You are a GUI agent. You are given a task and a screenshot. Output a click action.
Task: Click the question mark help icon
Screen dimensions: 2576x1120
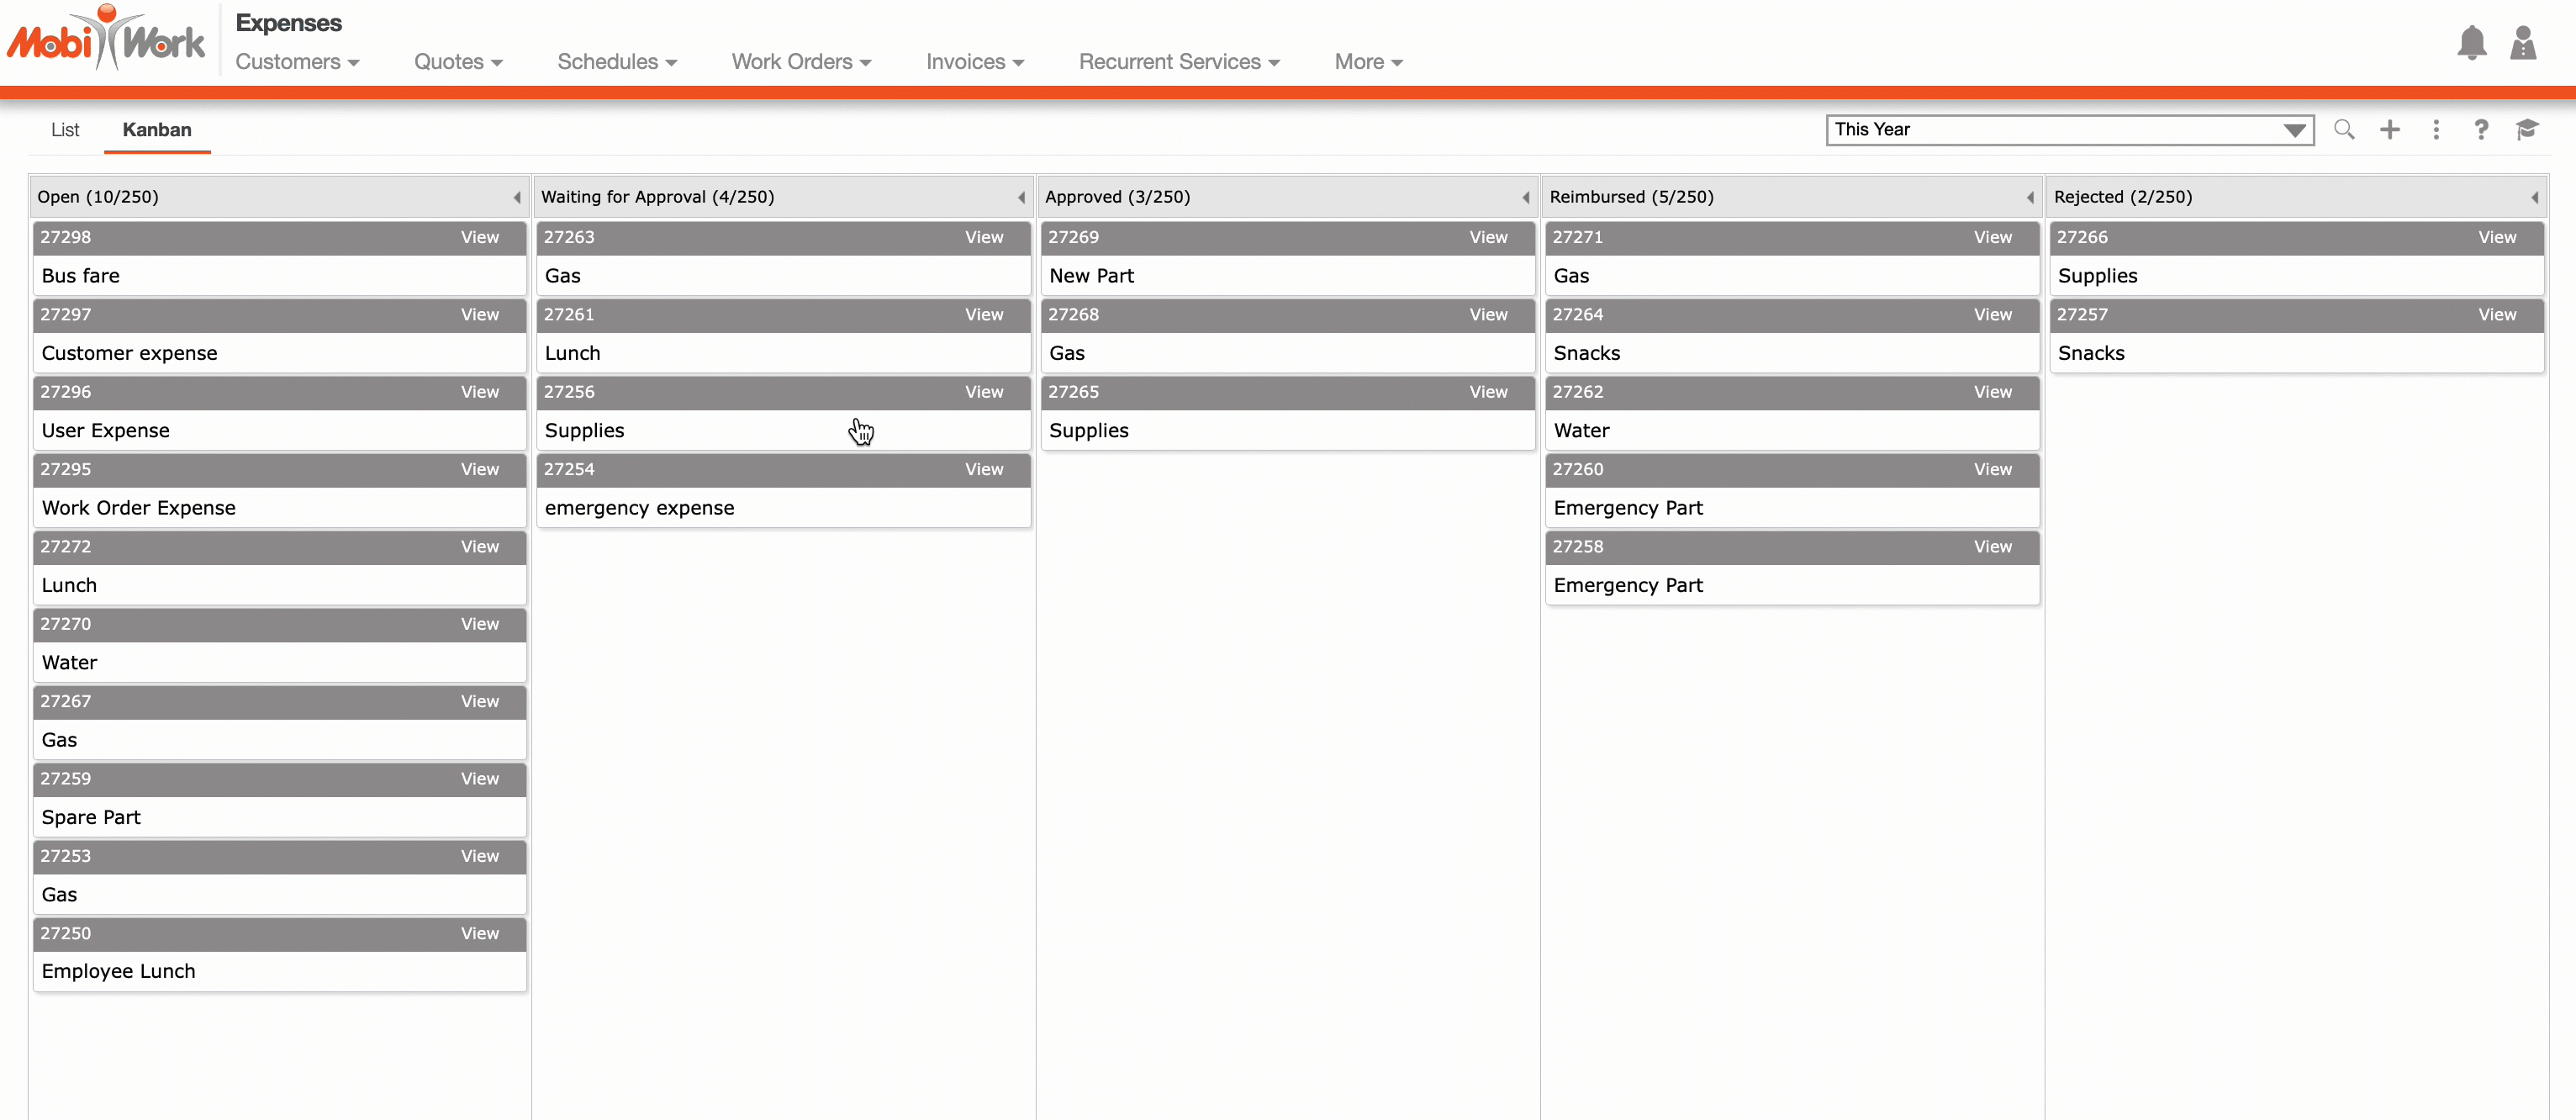[2480, 130]
